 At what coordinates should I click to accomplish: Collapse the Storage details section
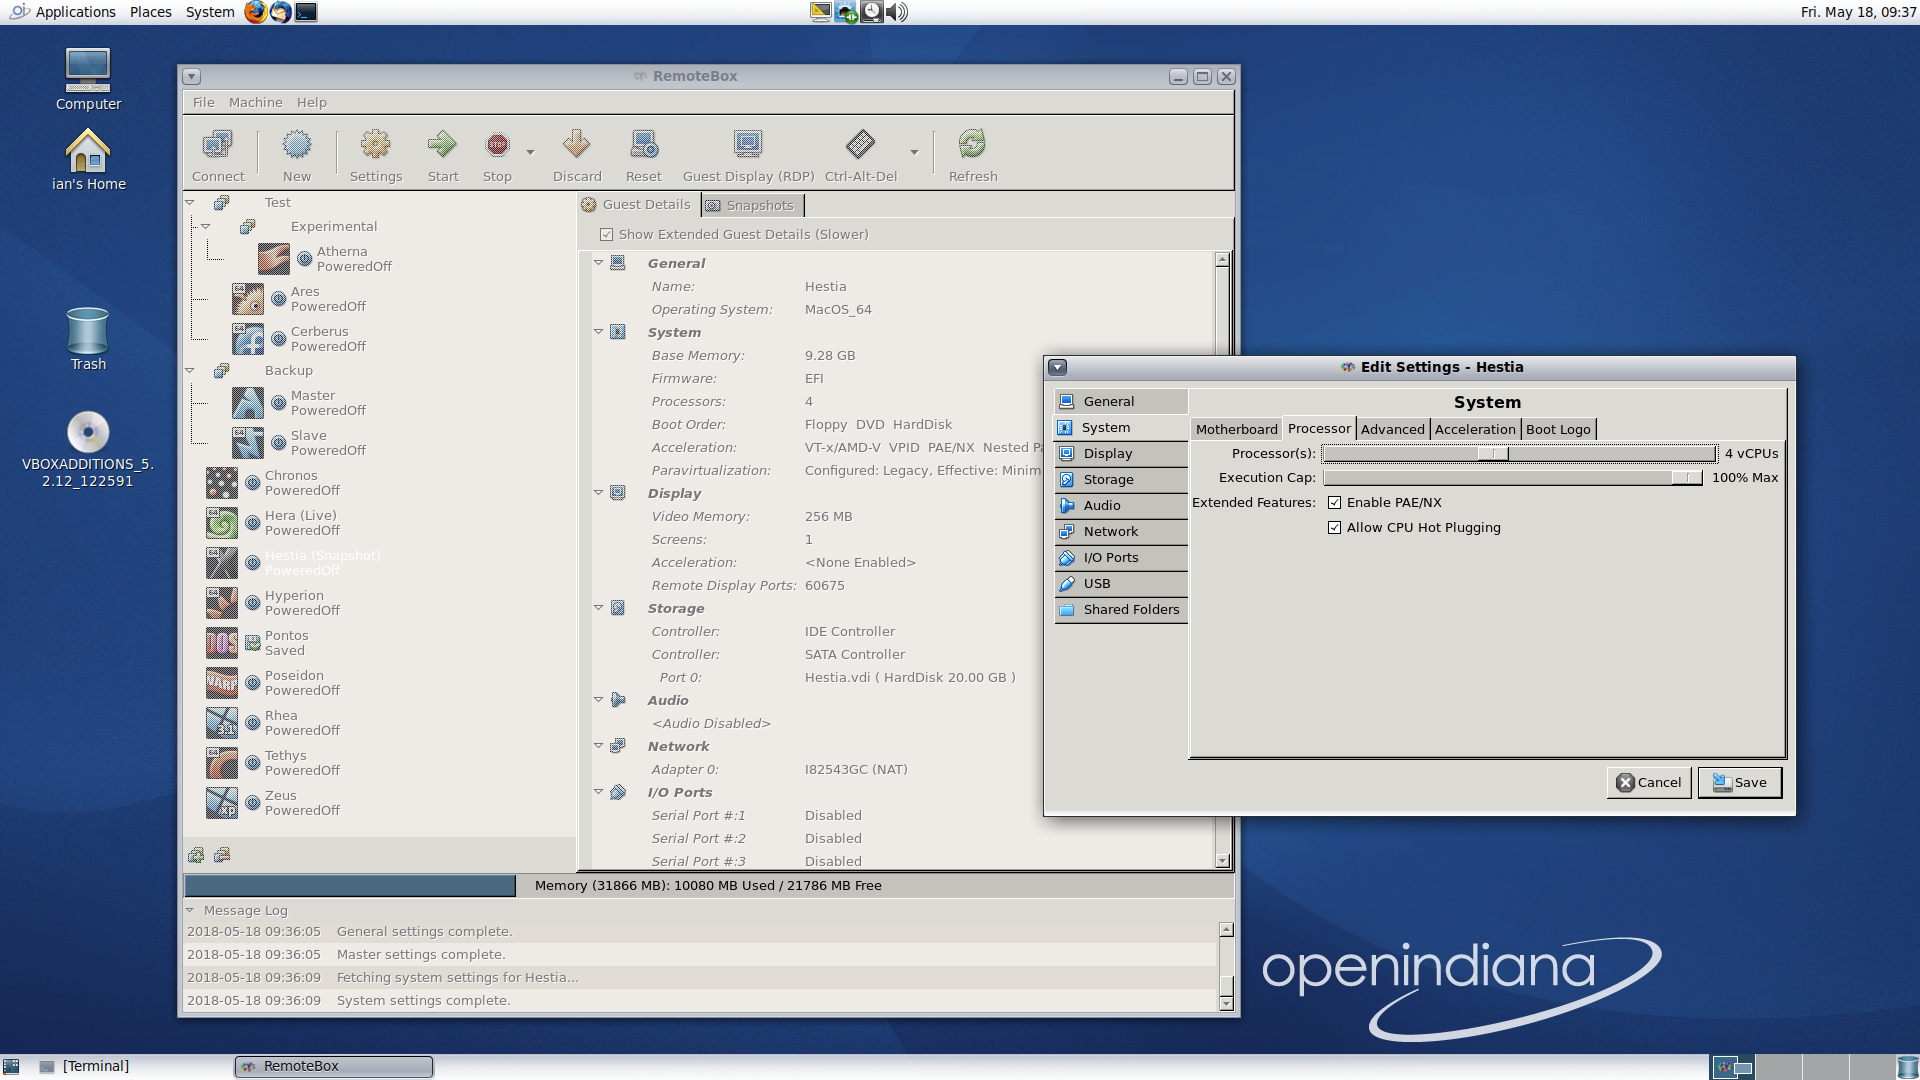coord(599,608)
